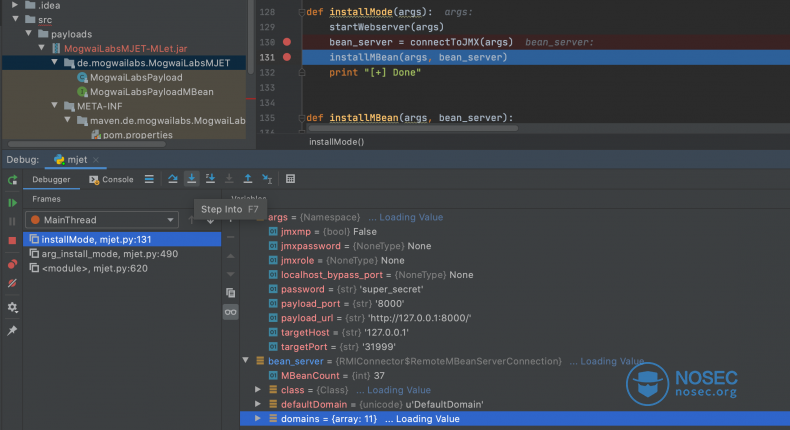Toggle the Show Watches glasses icon

tap(230, 312)
